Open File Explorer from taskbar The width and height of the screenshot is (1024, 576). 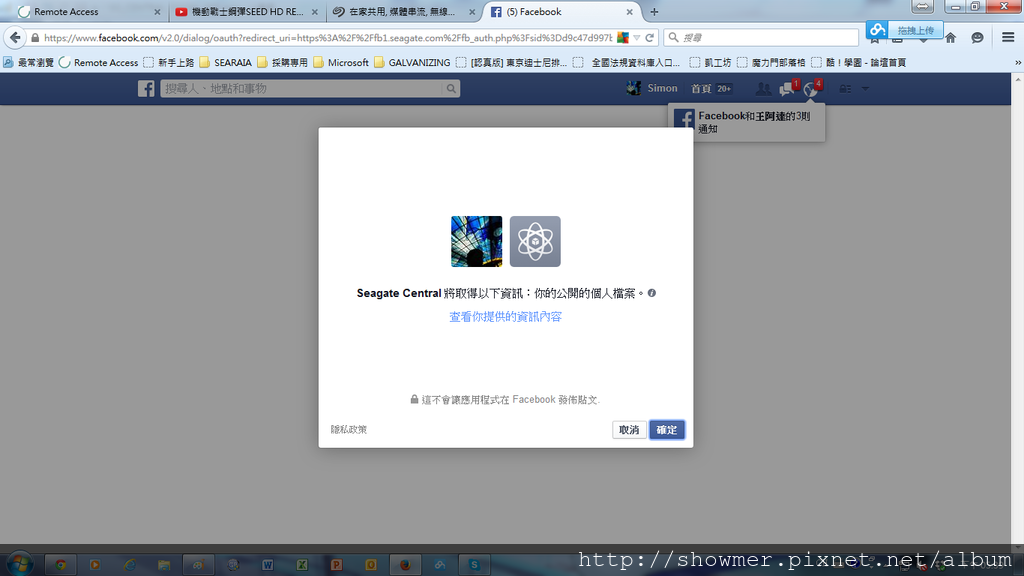(164, 565)
